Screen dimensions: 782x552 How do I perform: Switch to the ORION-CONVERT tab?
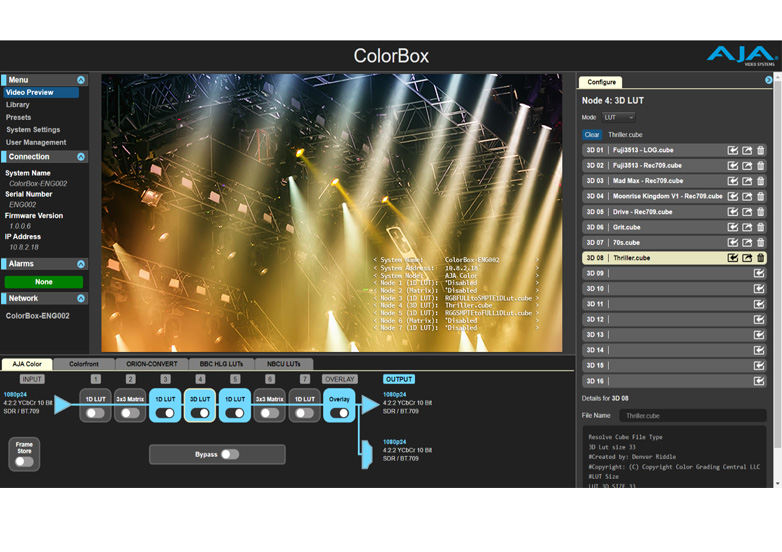coord(152,364)
